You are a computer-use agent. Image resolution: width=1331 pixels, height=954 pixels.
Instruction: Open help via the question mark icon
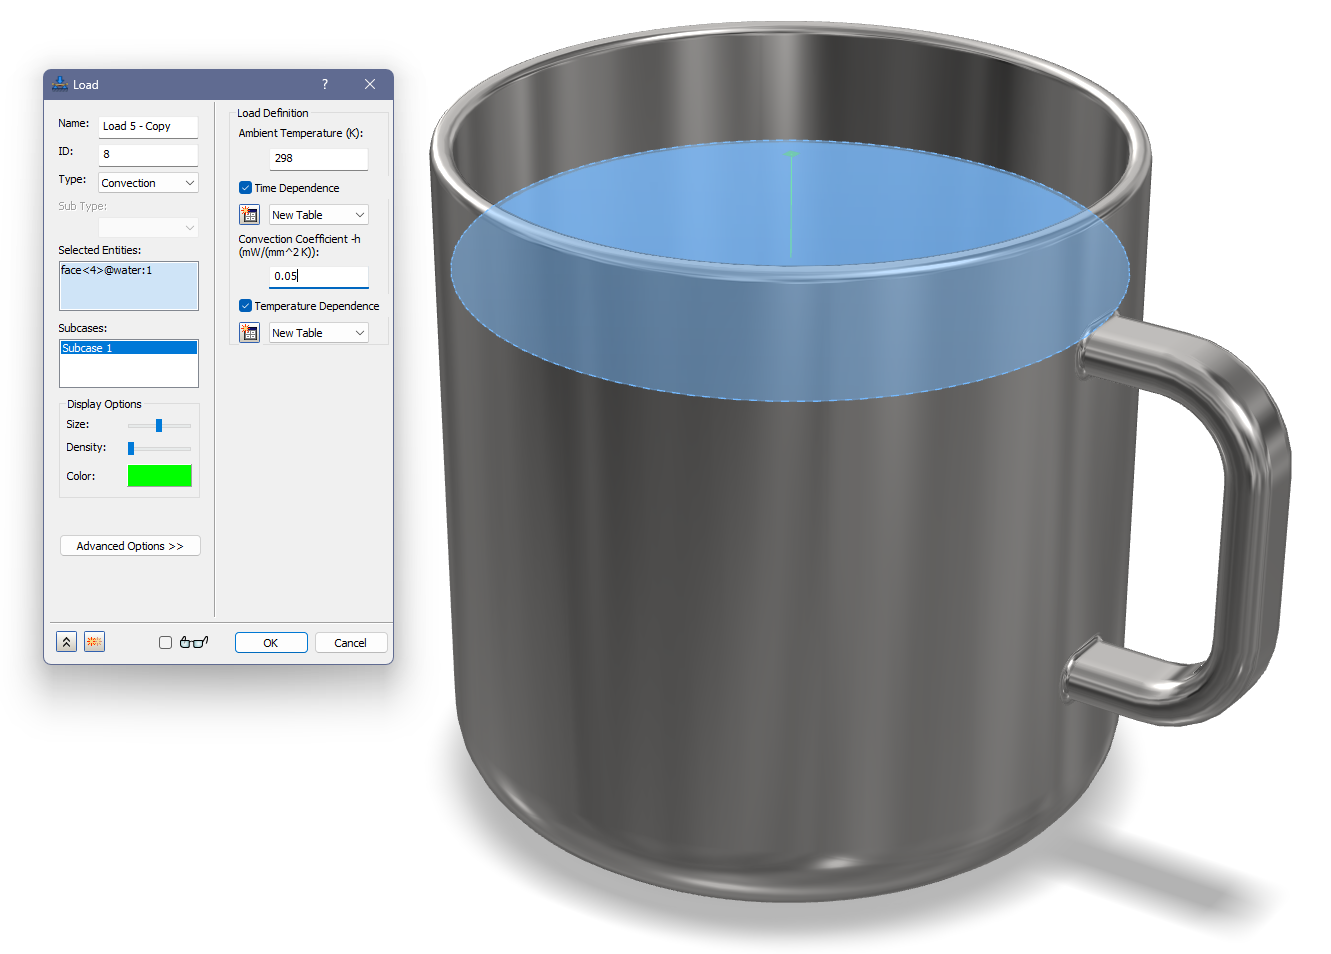coord(324,84)
